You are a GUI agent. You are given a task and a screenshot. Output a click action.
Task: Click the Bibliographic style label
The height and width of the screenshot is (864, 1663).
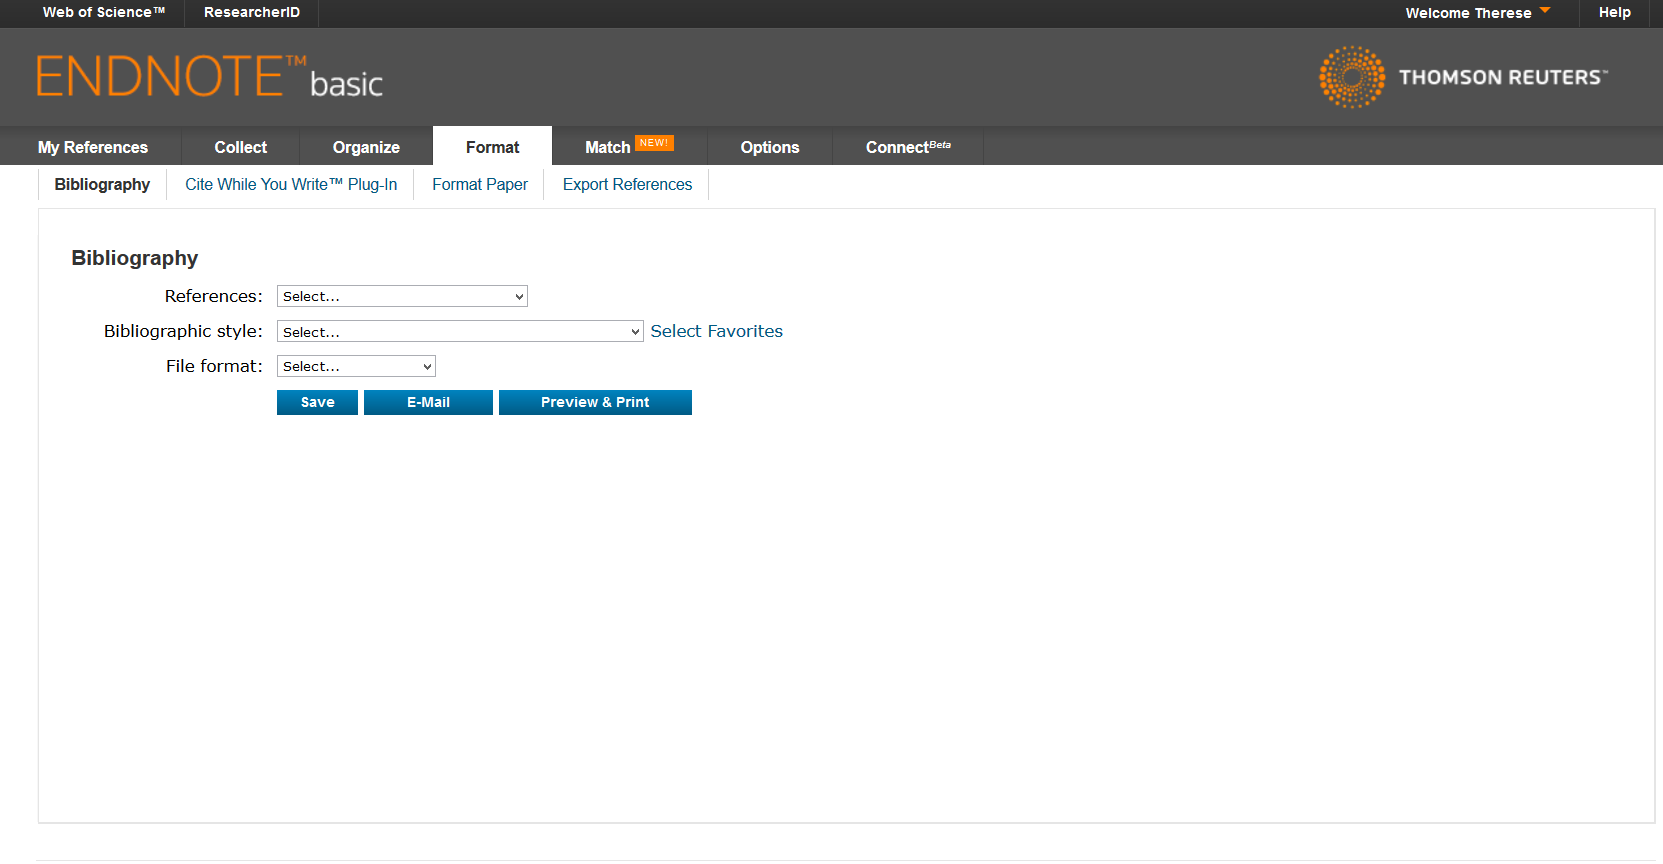pos(183,331)
